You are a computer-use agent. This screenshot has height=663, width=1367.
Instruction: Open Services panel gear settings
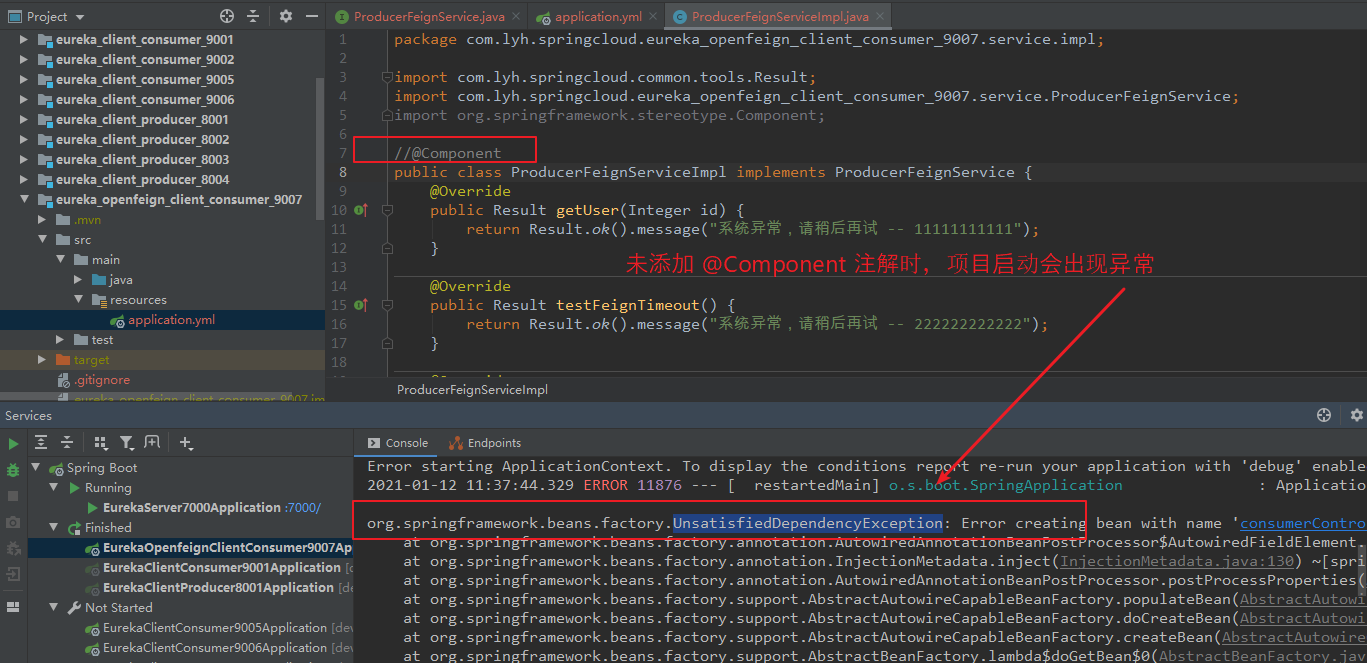click(x=1356, y=415)
